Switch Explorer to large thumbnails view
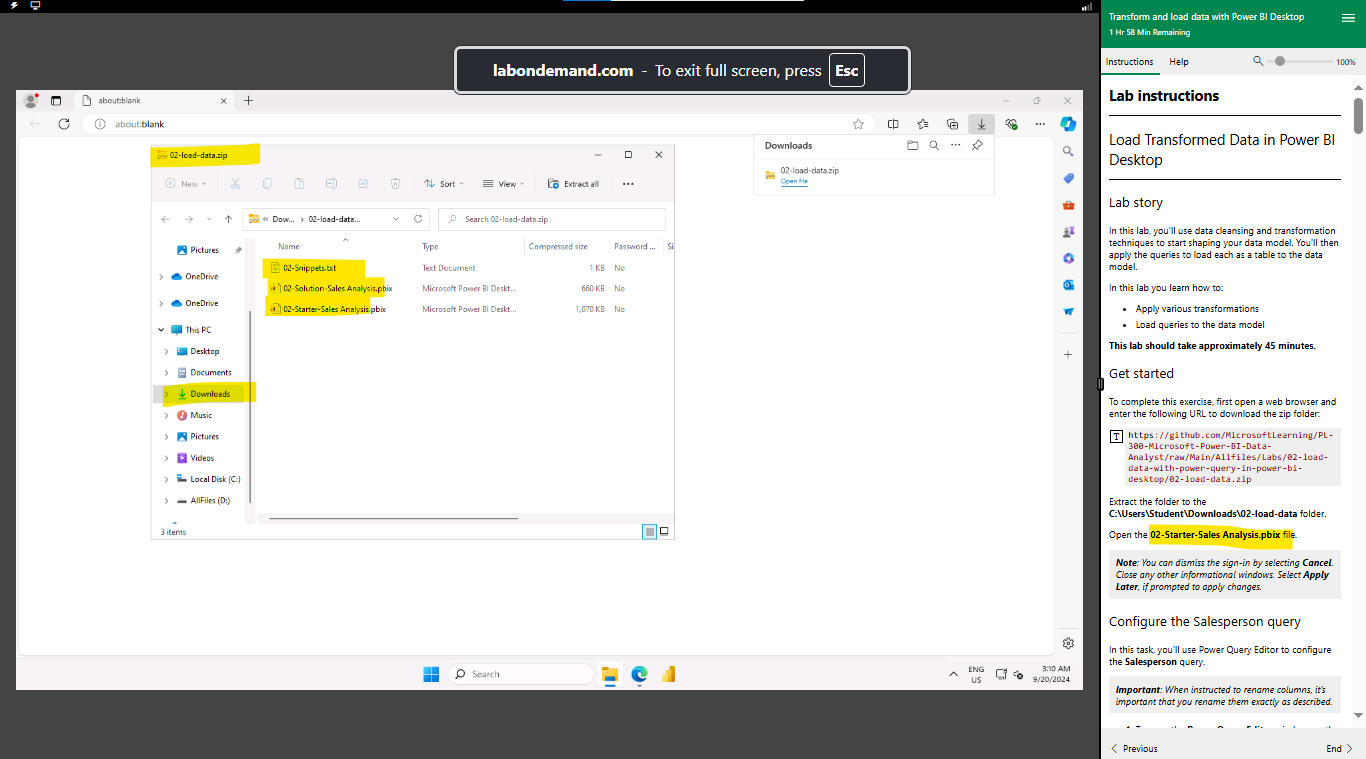The width and height of the screenshot is (1366, 759). point(664,531)
